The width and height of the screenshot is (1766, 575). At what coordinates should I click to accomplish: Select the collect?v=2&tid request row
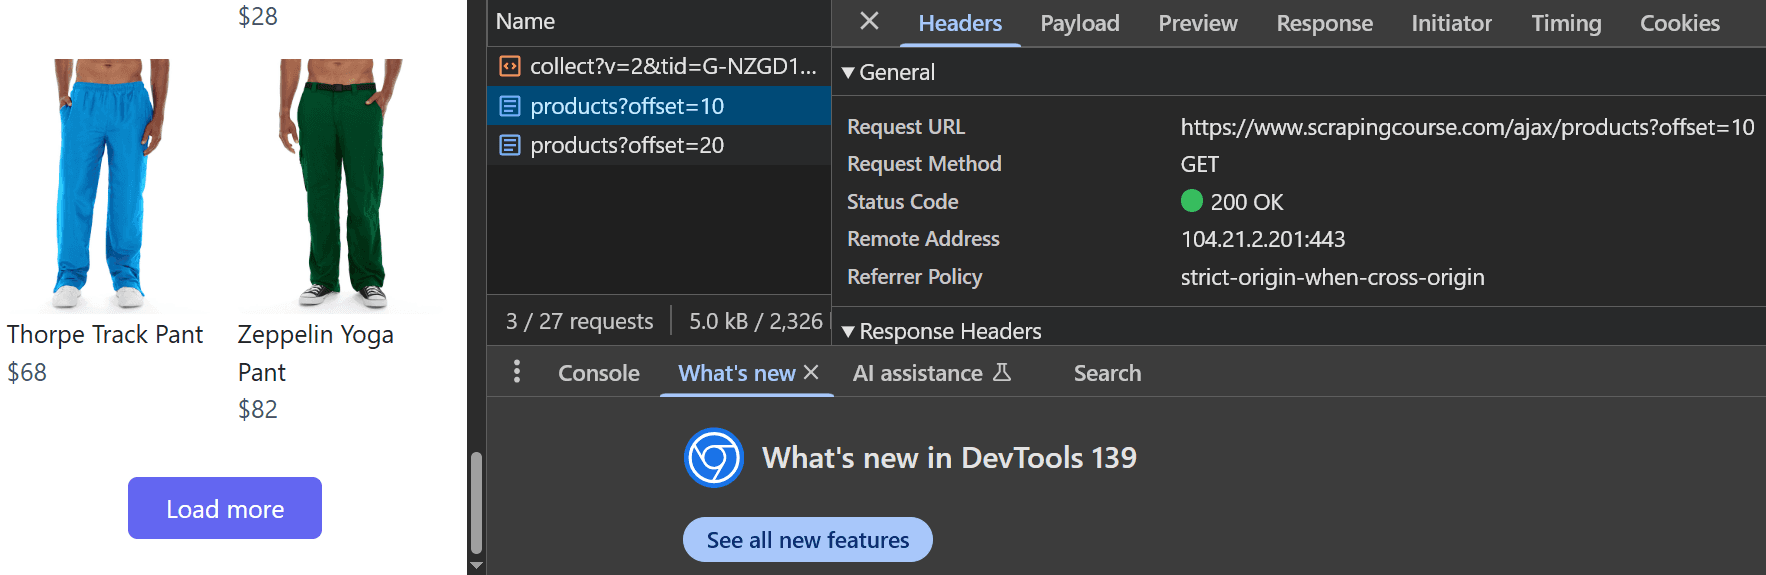[659, 66]
